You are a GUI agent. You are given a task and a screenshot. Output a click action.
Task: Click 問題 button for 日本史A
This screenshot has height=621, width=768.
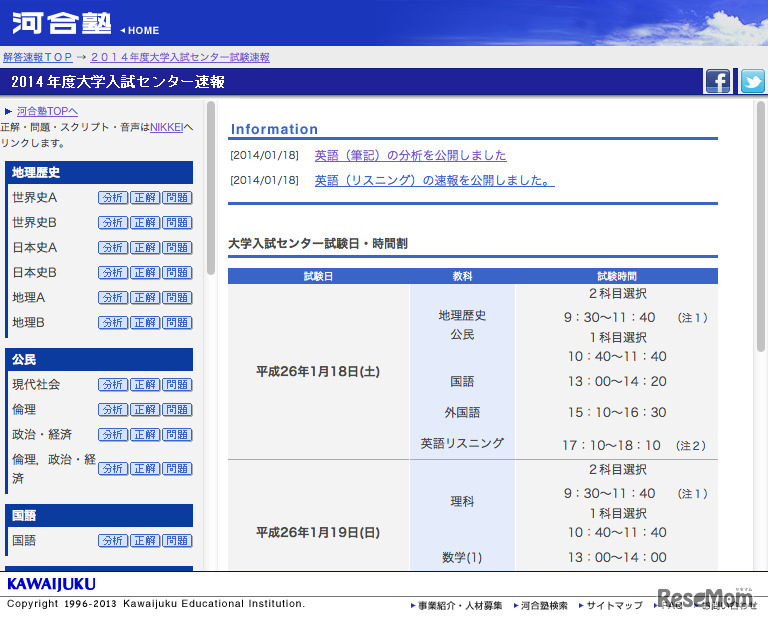[x=177, y=247]
